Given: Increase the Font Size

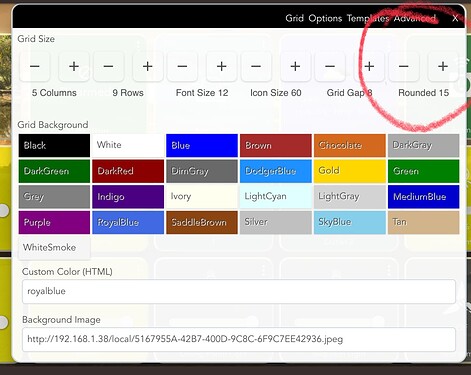Looking at the screenshot, I should click(222, 66).
